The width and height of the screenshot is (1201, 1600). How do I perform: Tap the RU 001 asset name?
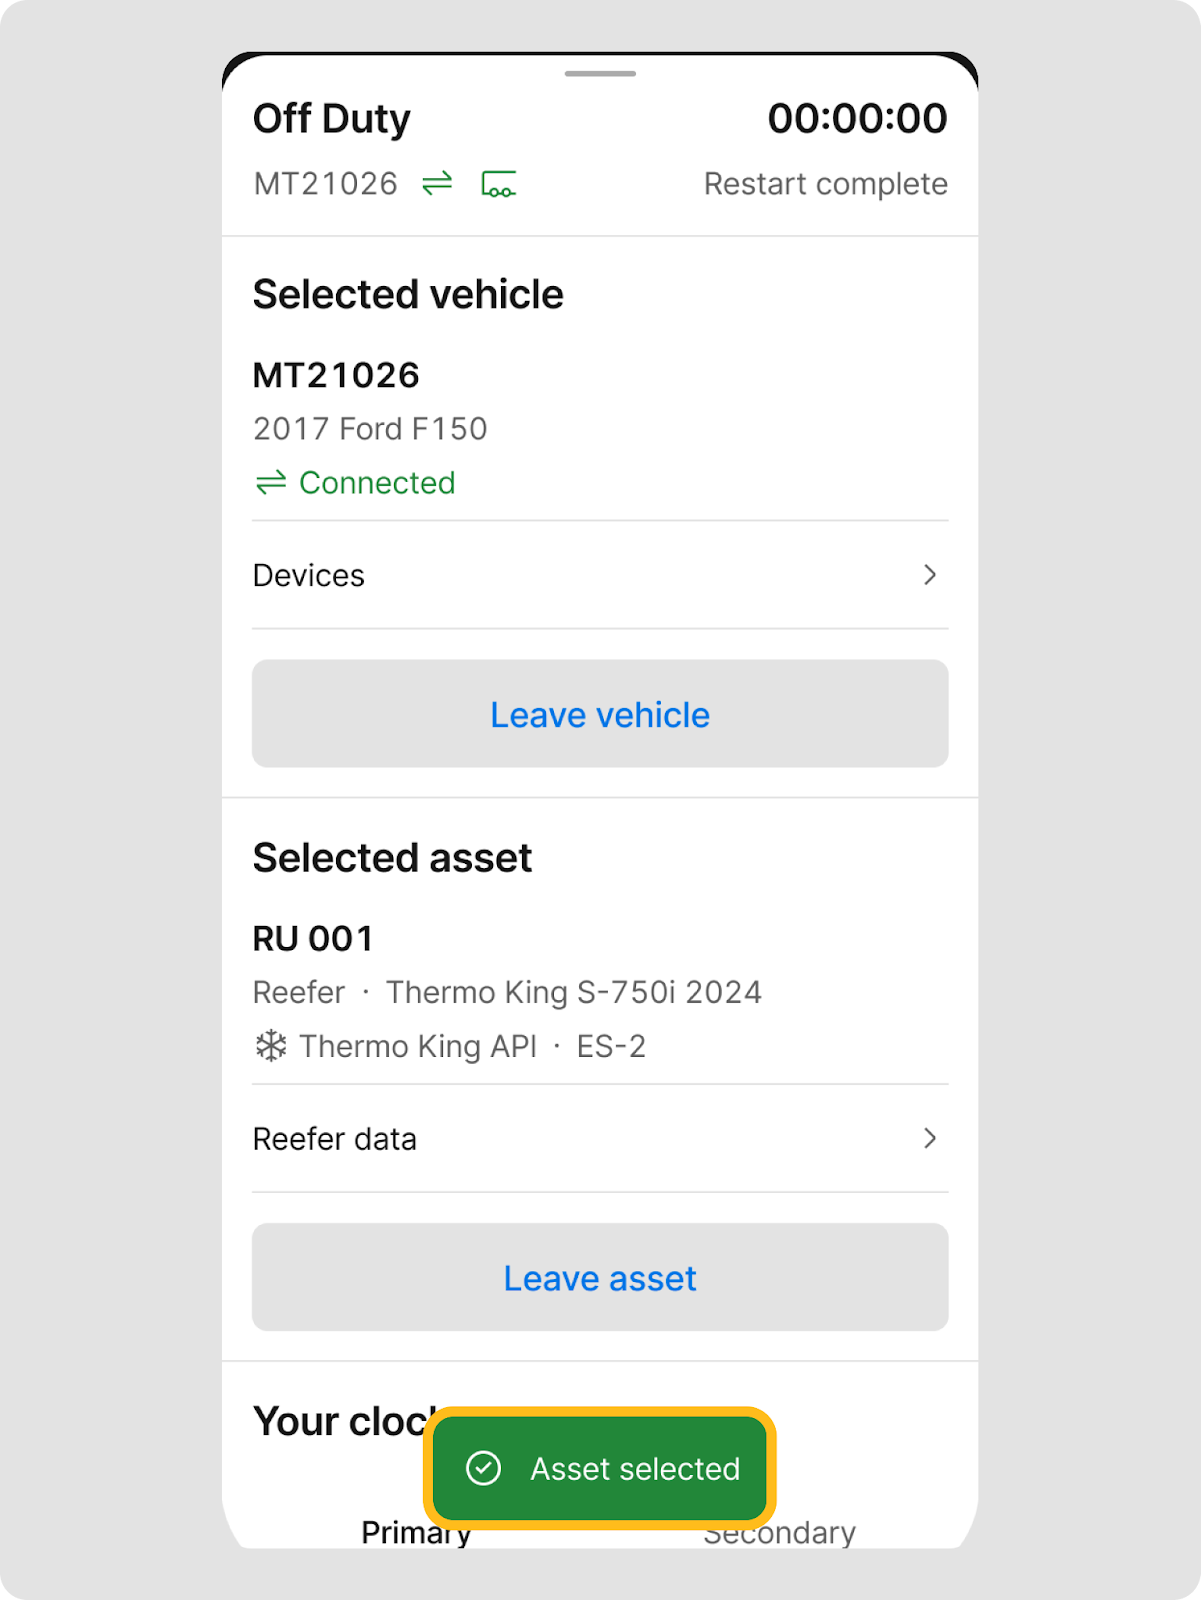[x=313, y=938]
